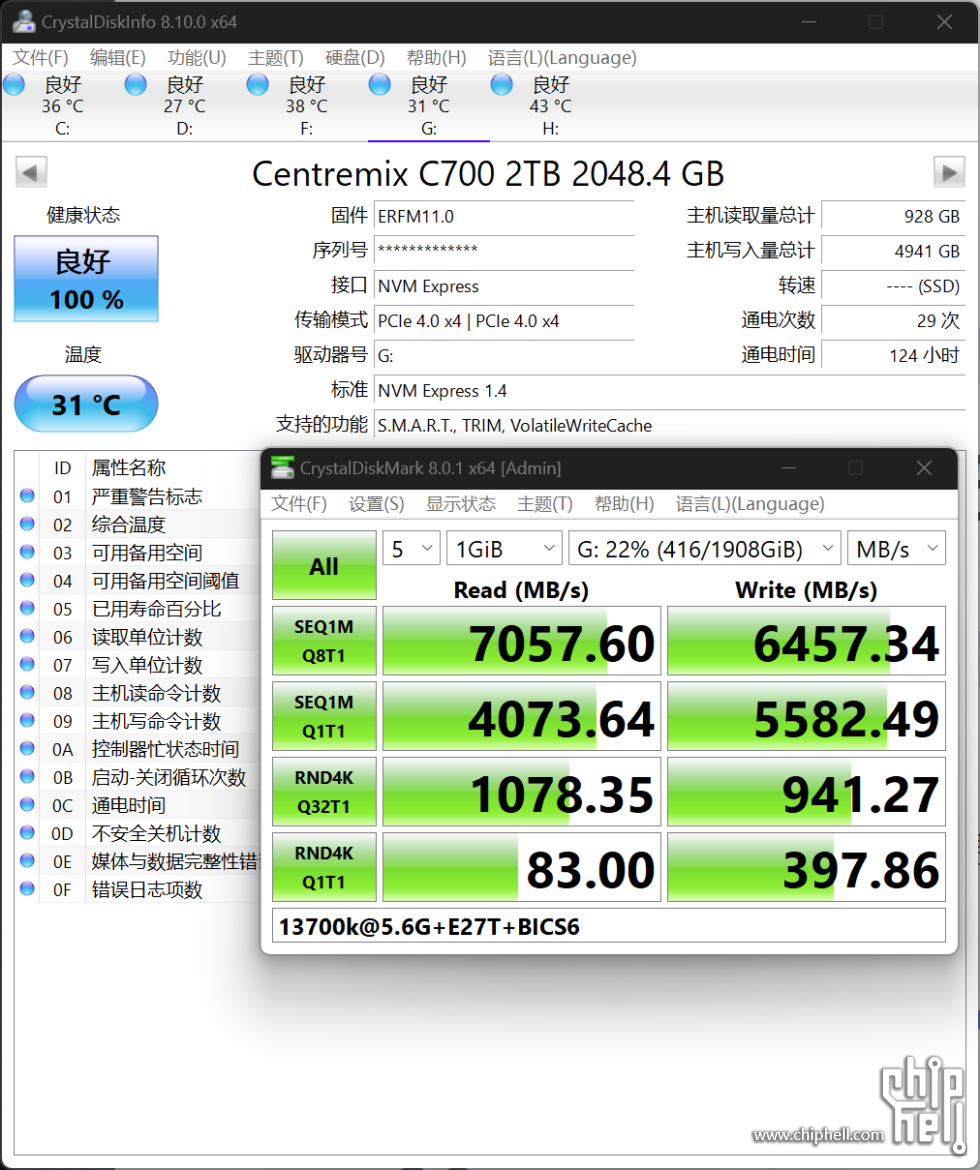Viewport: 980px width, 1170px height.
Task: Click status dot for attribute 01 严重警告标志
Action: pos(28,495)
